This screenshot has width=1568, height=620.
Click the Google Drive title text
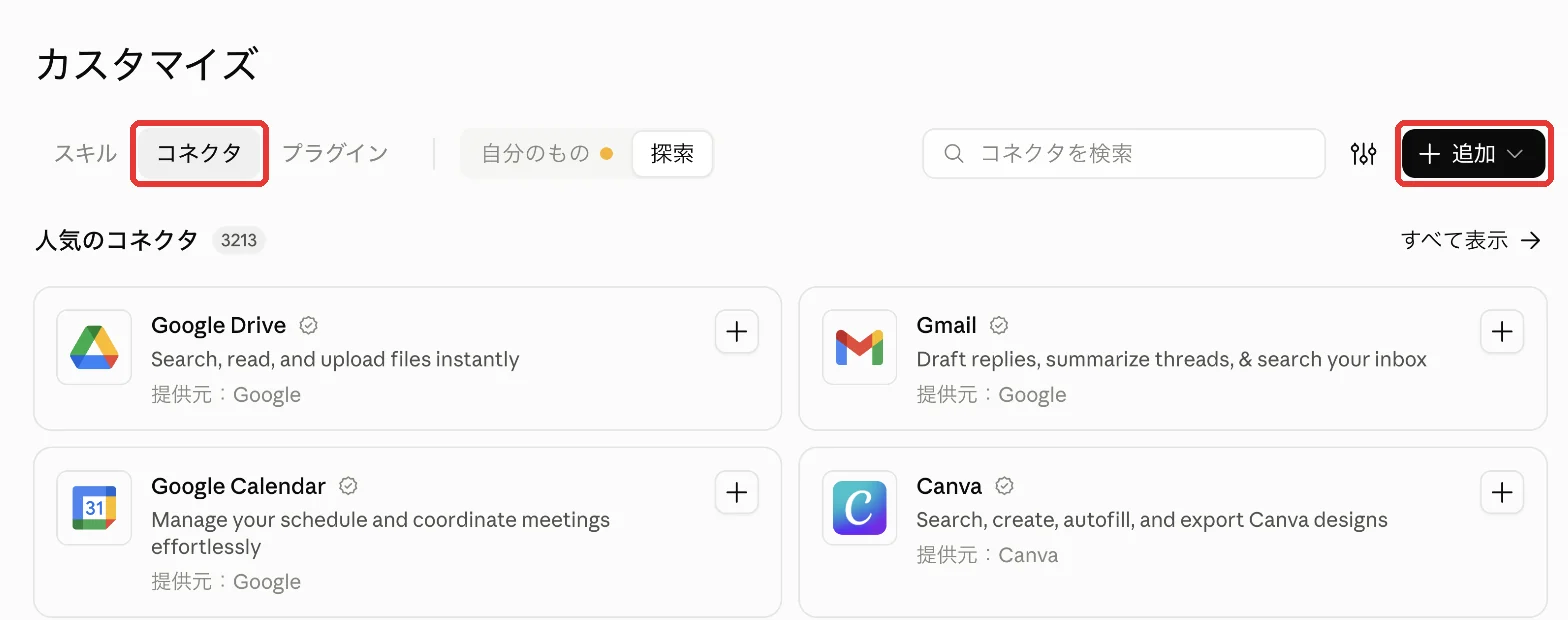(219, 325)
